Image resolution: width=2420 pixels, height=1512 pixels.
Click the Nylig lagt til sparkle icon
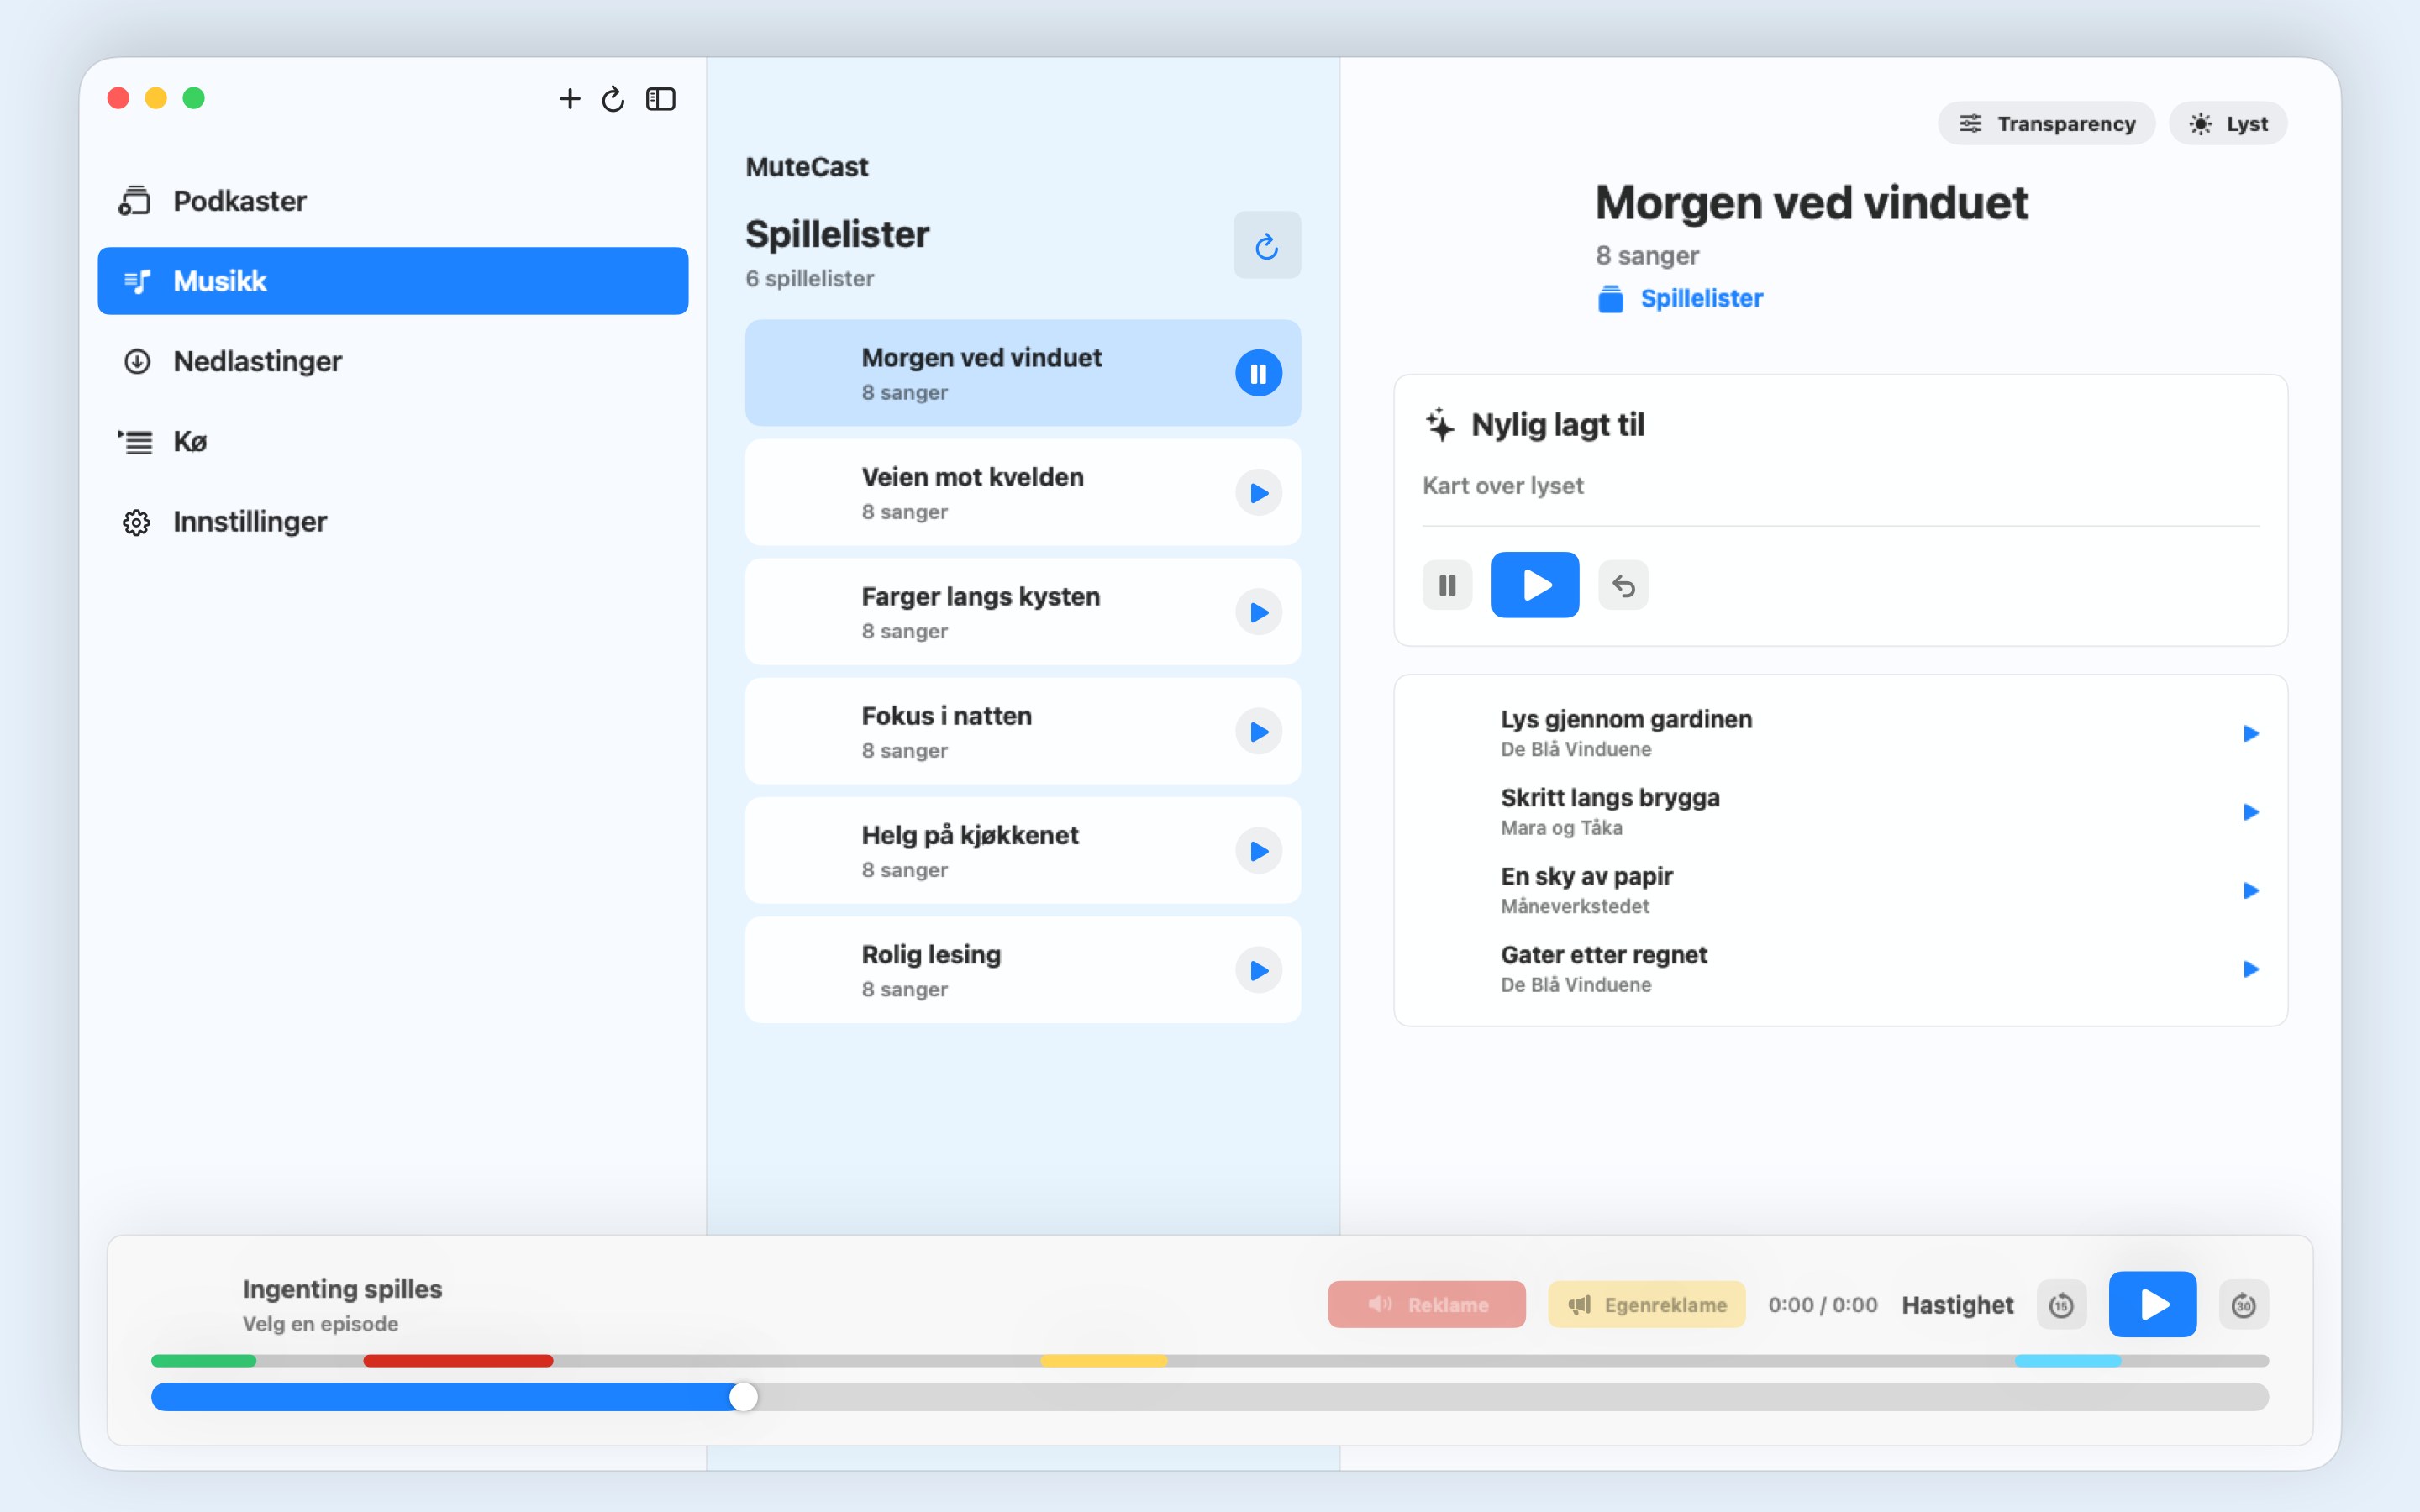1440,424
